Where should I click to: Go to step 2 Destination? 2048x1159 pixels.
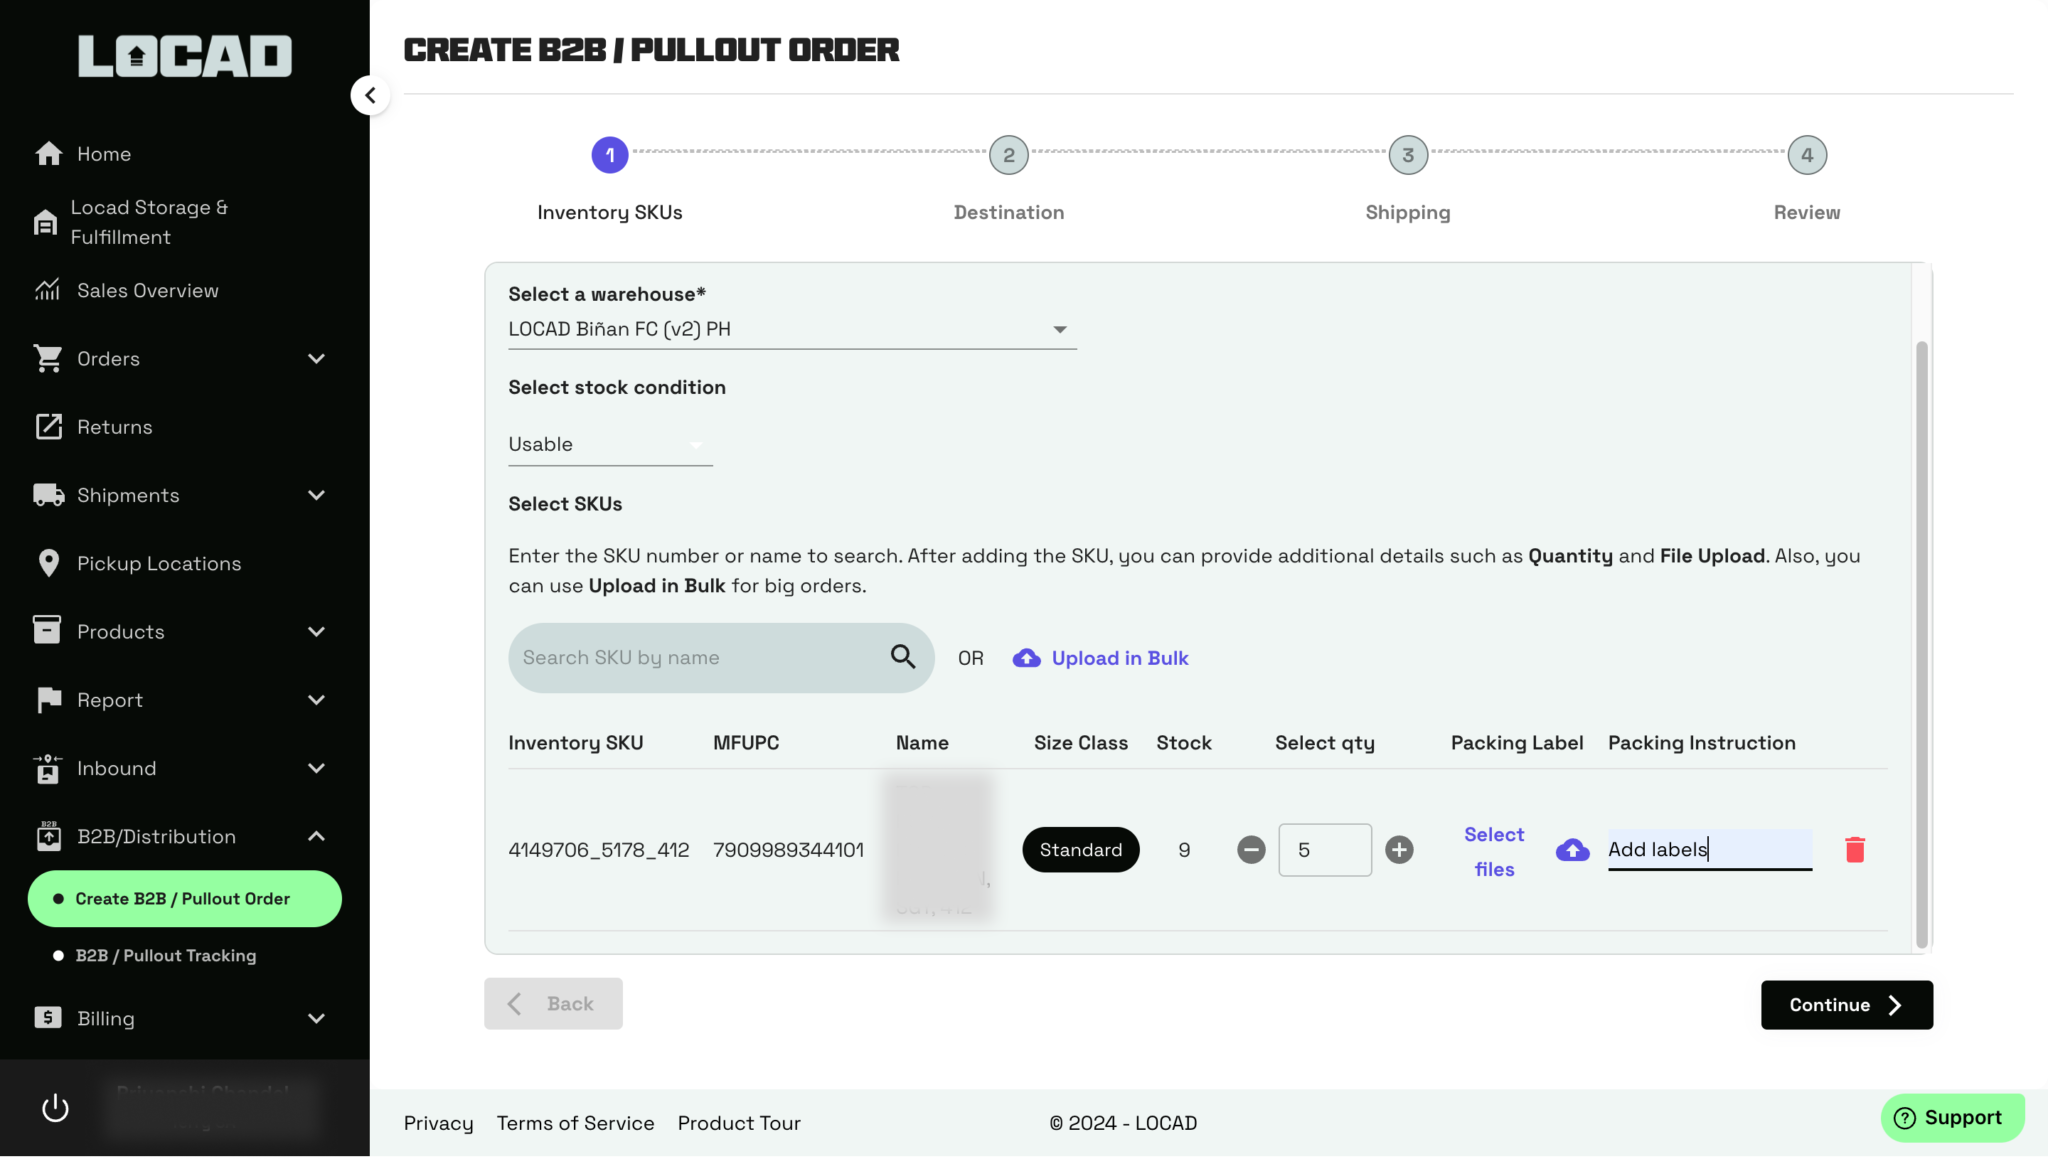pos(1008,155)
